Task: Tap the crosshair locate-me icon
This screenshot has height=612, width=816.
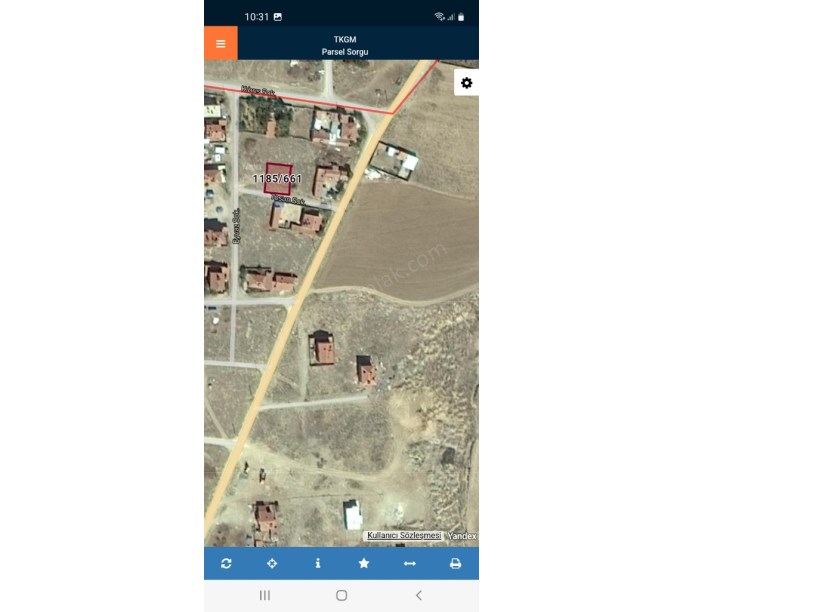Action: click(272, 563)
